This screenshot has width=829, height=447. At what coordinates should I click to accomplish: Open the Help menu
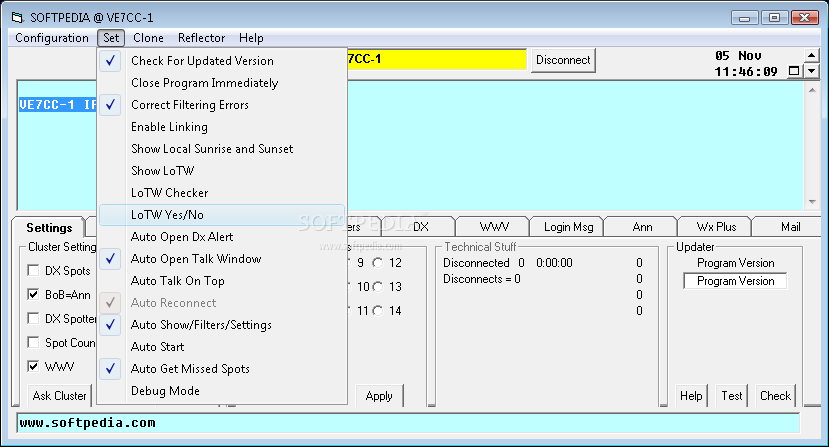coord(251,38)
